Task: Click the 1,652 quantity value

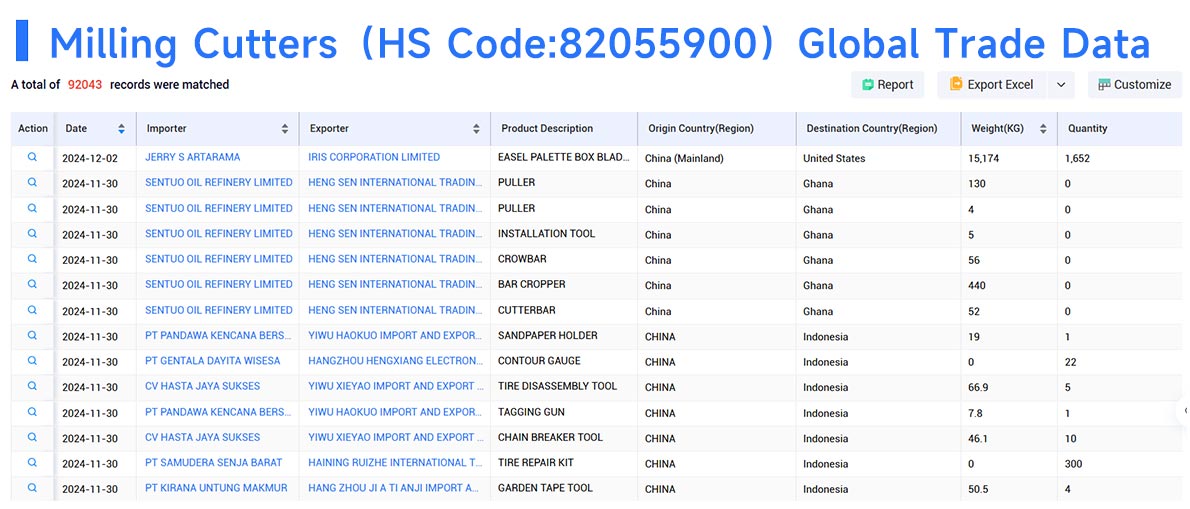Action: (1077, 159)
